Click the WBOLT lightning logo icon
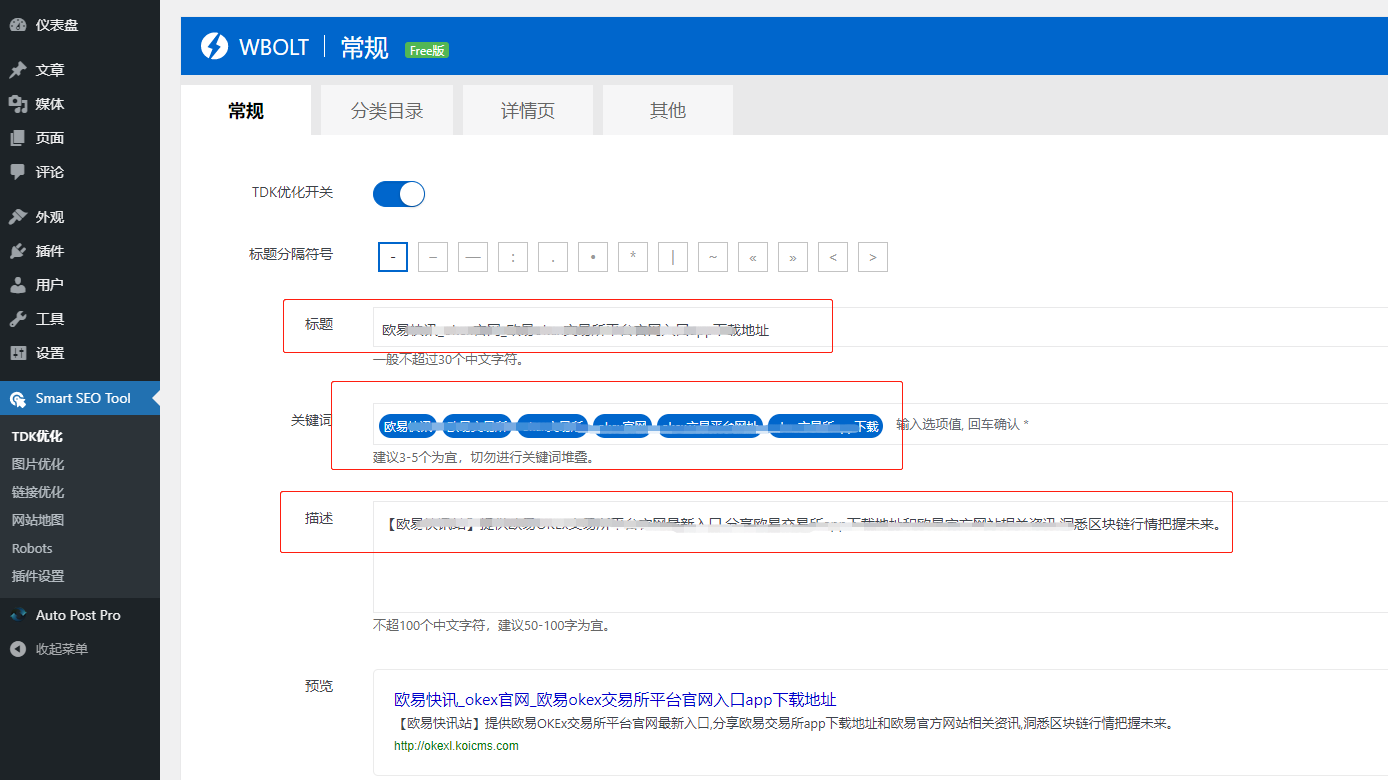The height and width of the screenshot is (780, 1388). point(214,46)
